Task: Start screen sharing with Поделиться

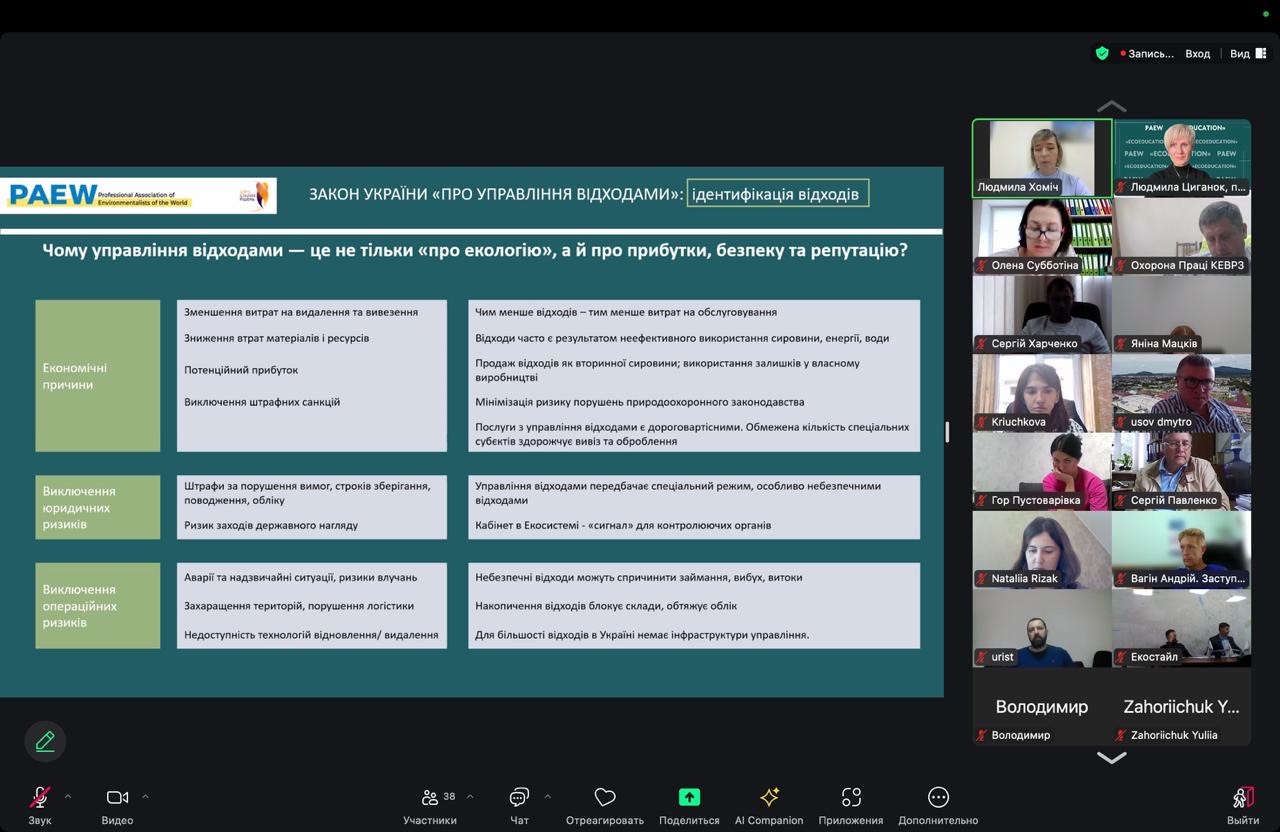Action: pyautogui.click(x=689, y=804)
